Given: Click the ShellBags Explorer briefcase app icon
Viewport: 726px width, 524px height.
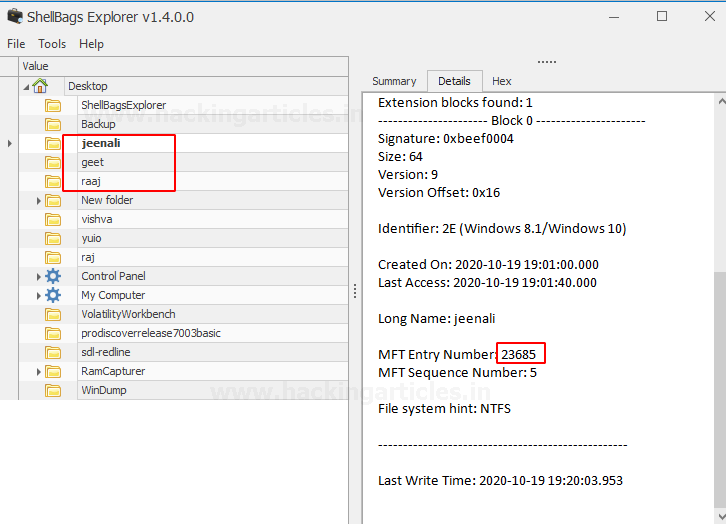Looking at the screenshot, I should pos(15,17).
